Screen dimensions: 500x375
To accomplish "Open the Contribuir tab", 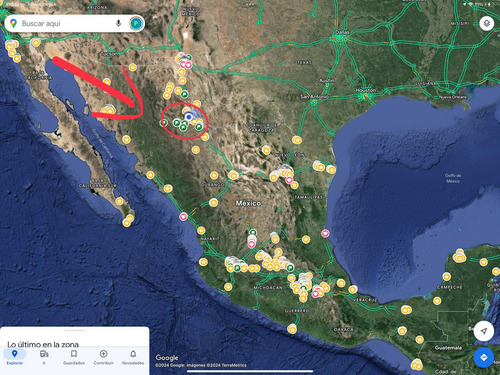I will point(103,357).
